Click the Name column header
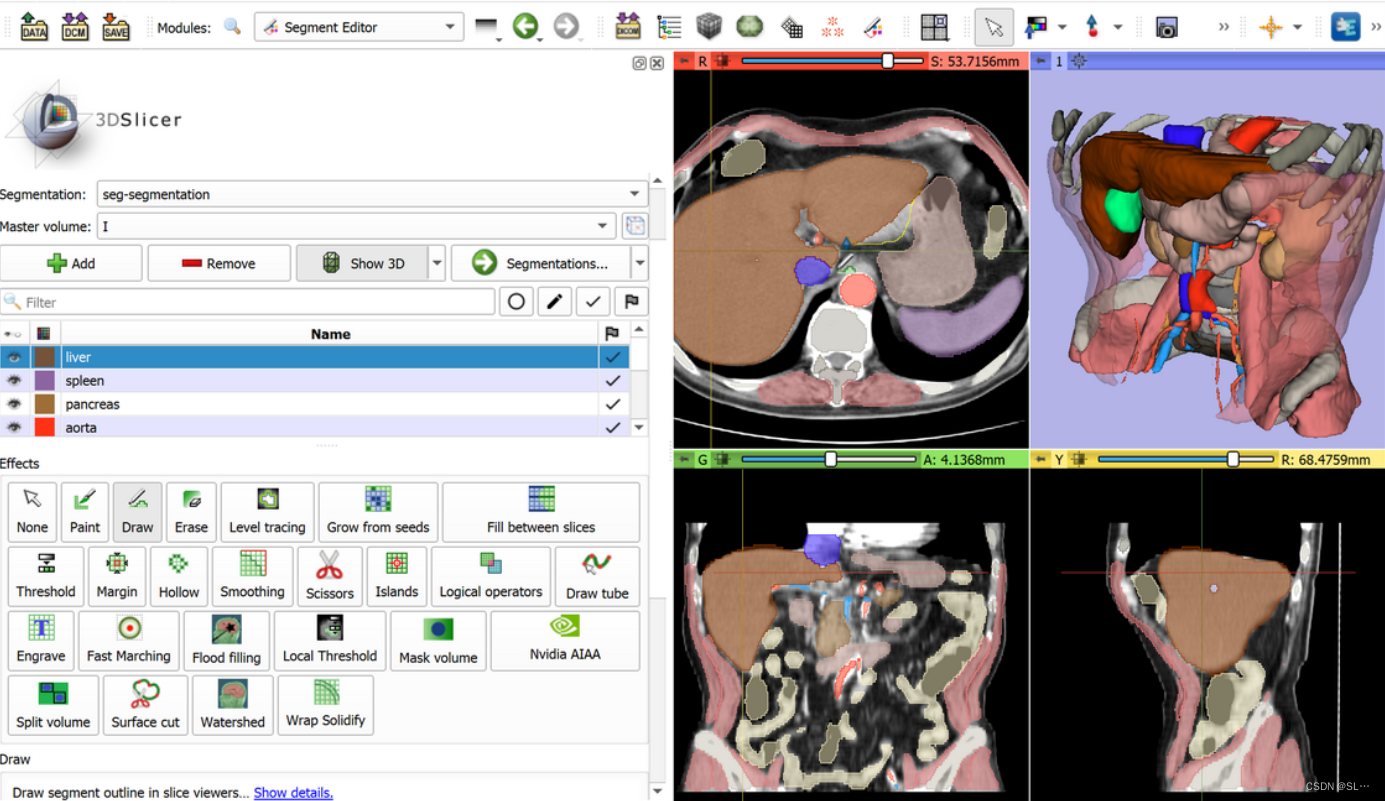This screenshot has width=1385, height=801. [x=330, y=333]
